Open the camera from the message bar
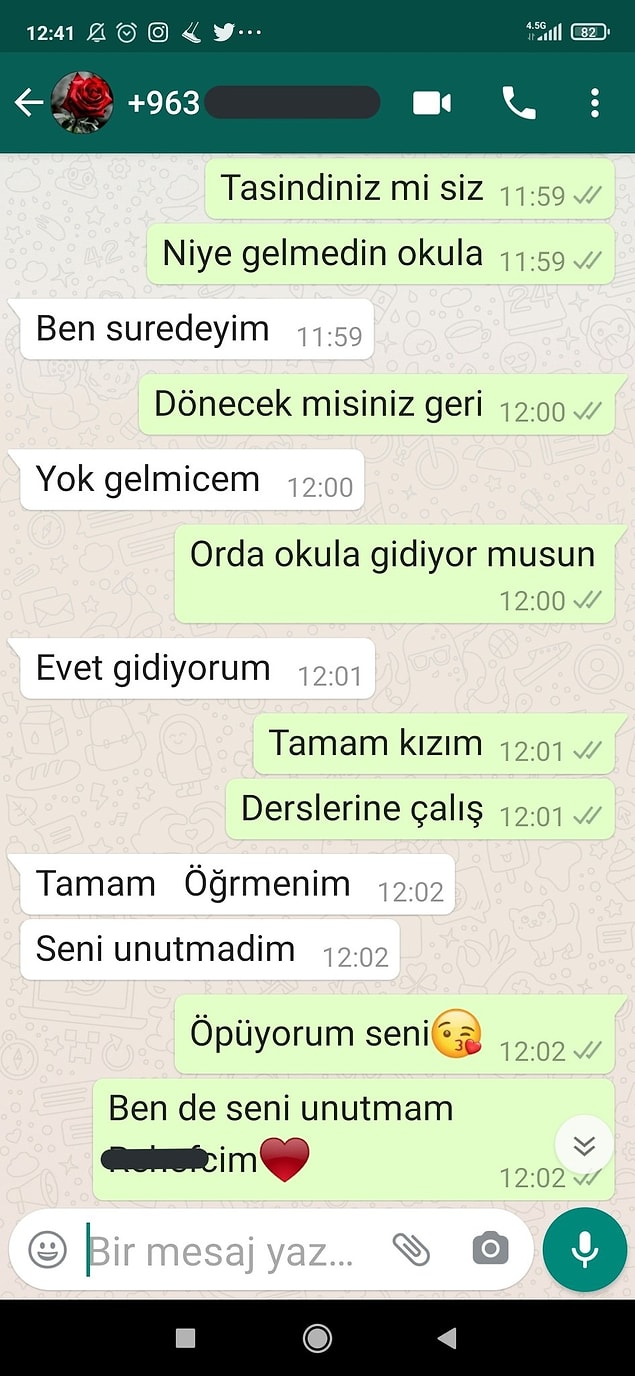635x1376 pixels. click(490, 1249)
